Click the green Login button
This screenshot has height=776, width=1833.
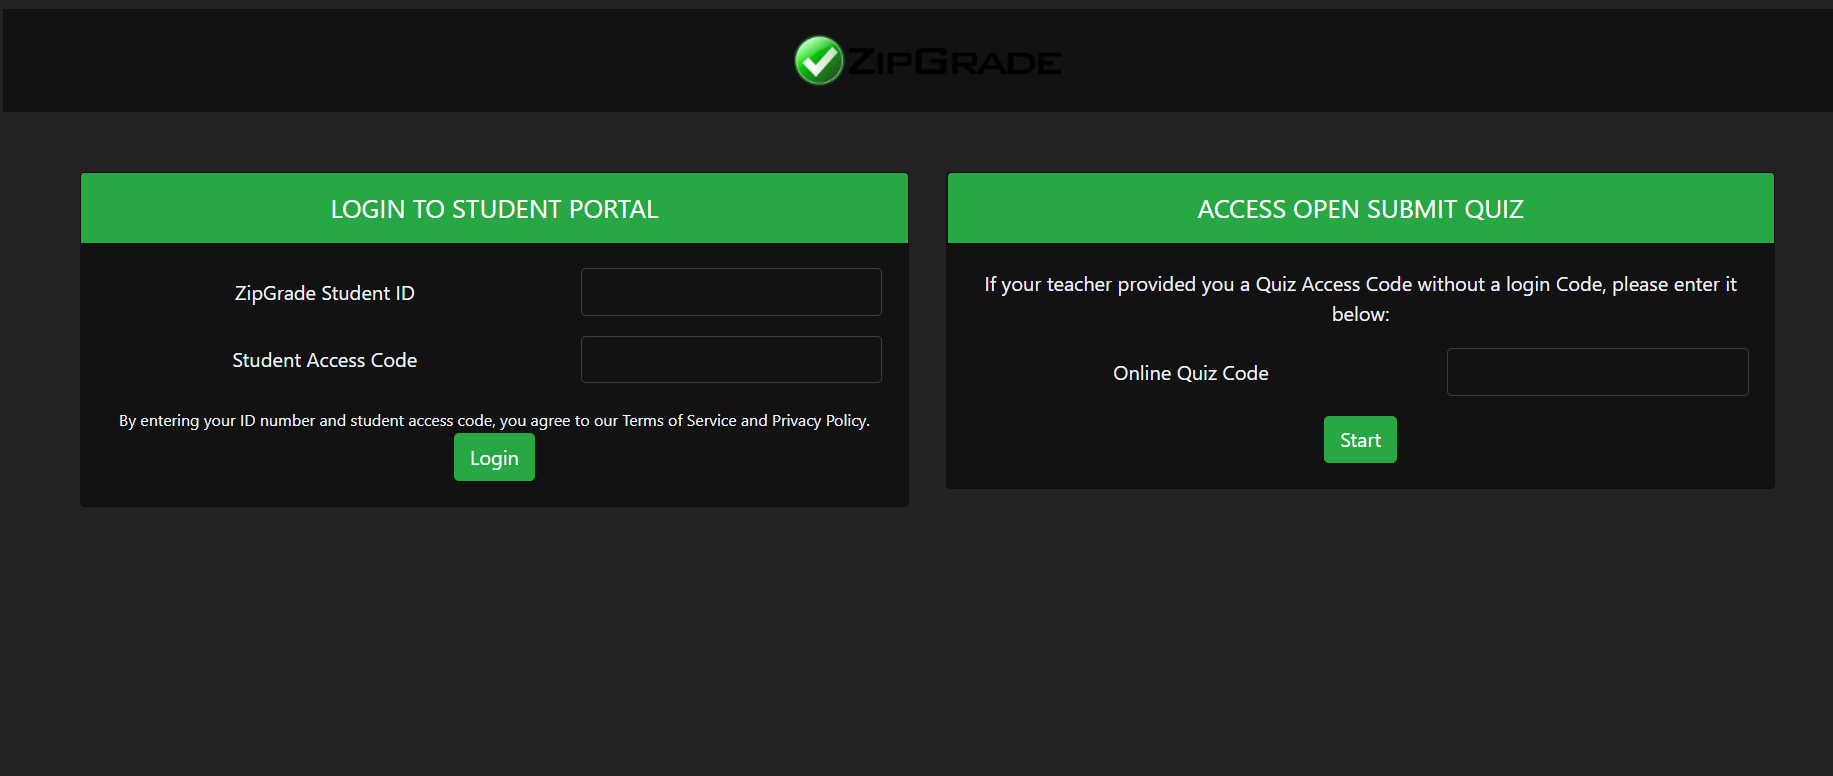coord(494,457)
